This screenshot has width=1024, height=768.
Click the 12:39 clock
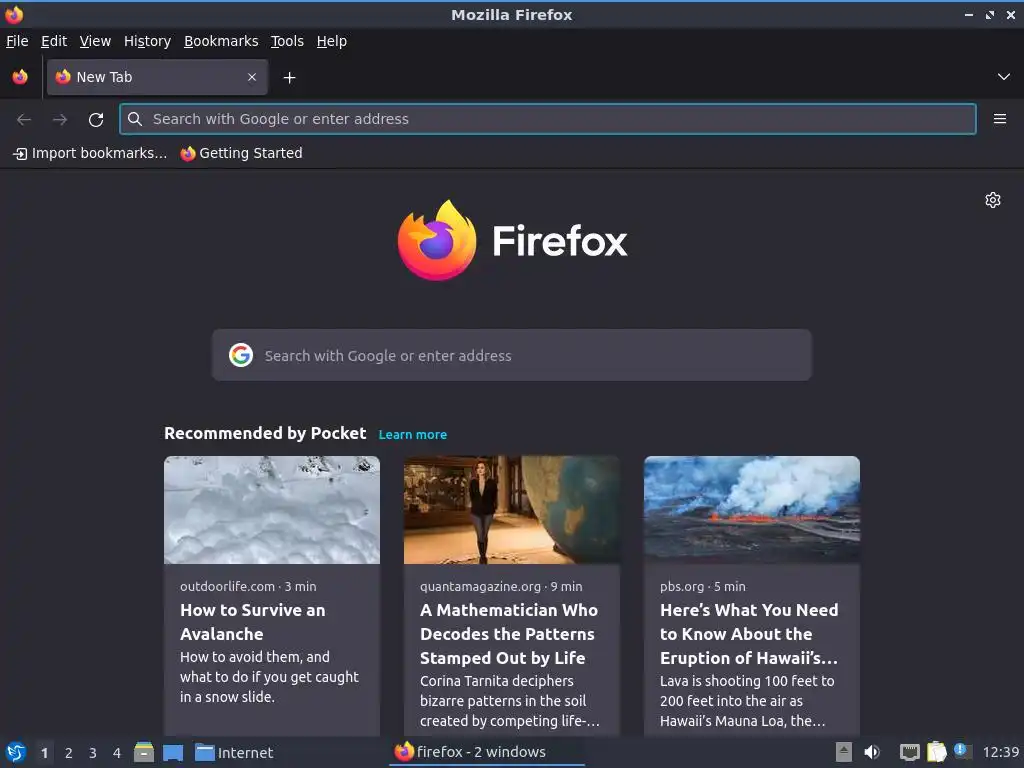click(1000, 752)
